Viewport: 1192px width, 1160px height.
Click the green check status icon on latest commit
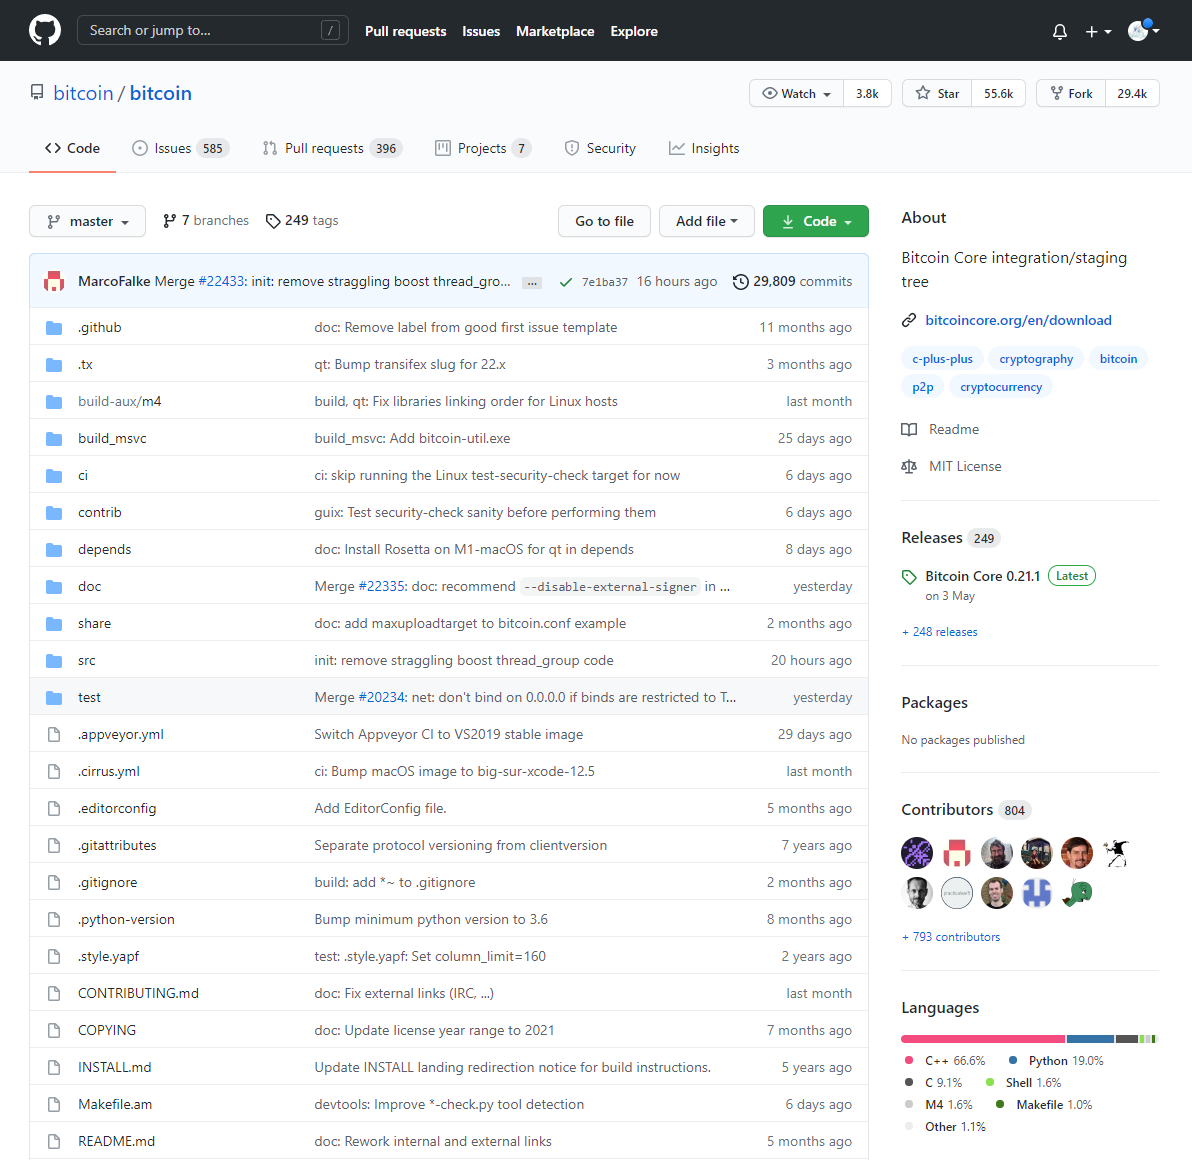[566, 282]
